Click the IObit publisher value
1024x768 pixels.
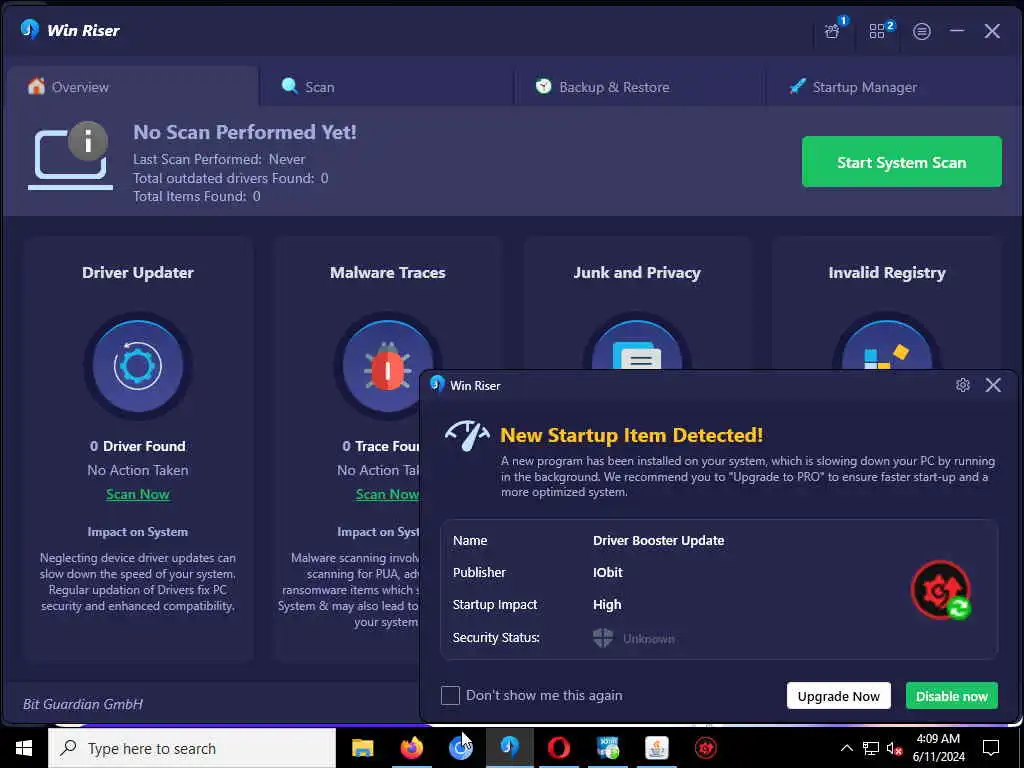click(x=607, y=572)
